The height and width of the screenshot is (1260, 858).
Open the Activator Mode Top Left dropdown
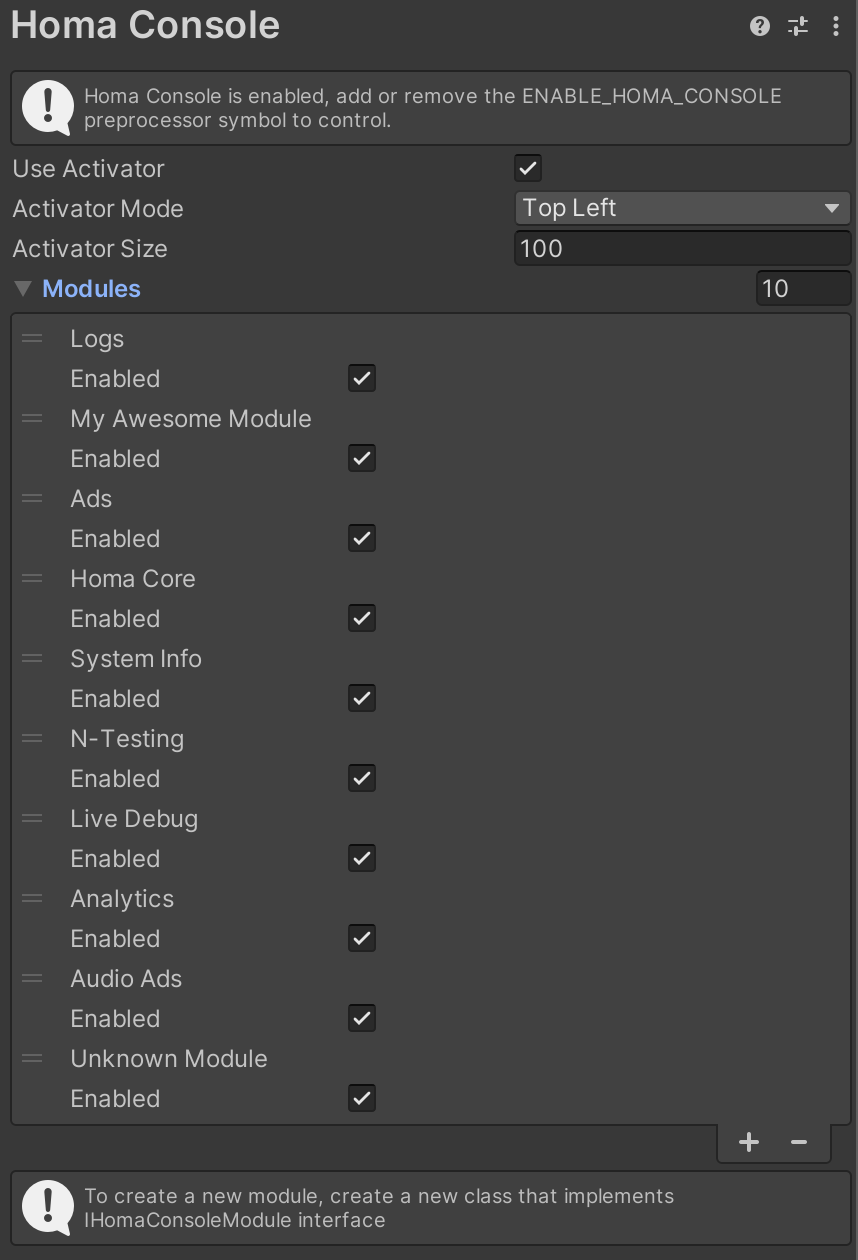pyautogui.click(x=682, y=208)
